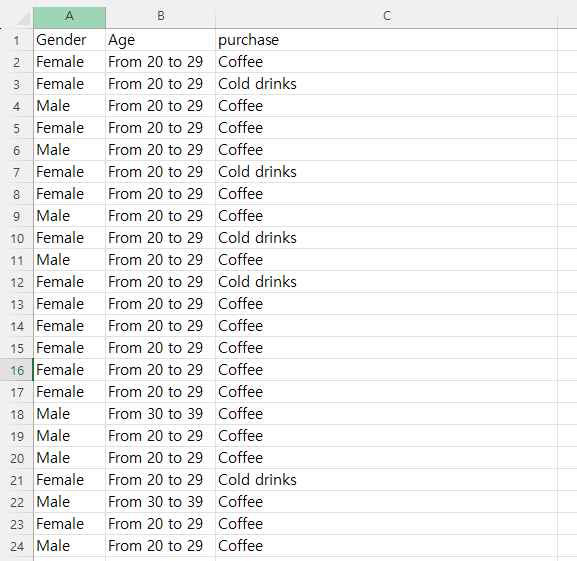The width and height of the screenshot is (577, 561).
Task: Click 'From 30 to 39' in row 18
Action: click(155, 414)
